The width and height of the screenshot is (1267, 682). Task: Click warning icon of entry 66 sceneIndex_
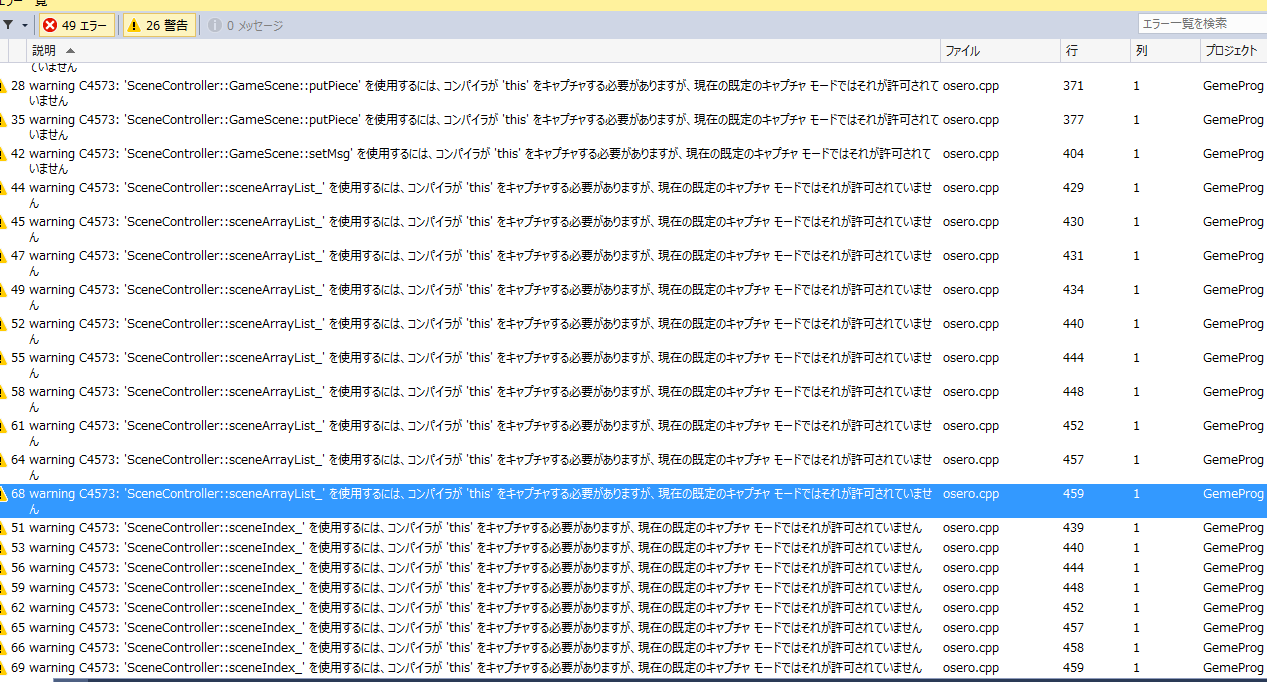(3, 648)
